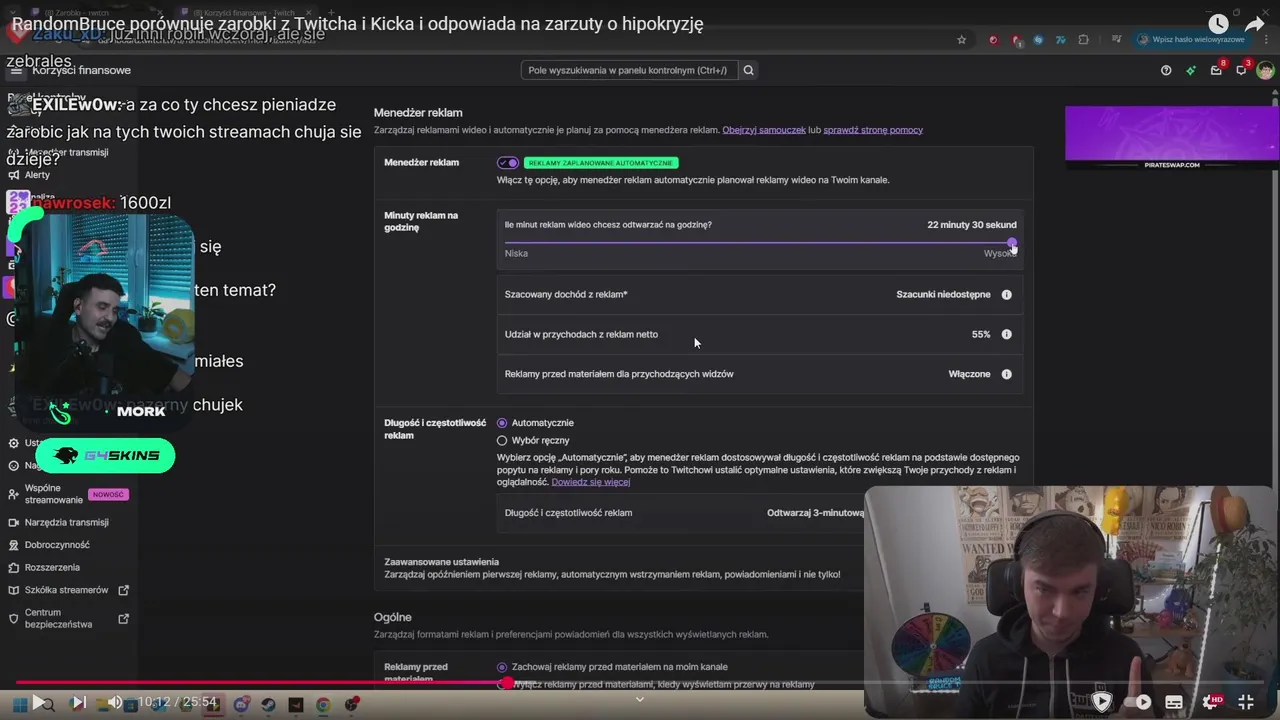This screenshot has width=1280, height=720.
Task: Open the browser Extensions puzzle icon
Action: pyautogui.click(x=1083, y=40)
